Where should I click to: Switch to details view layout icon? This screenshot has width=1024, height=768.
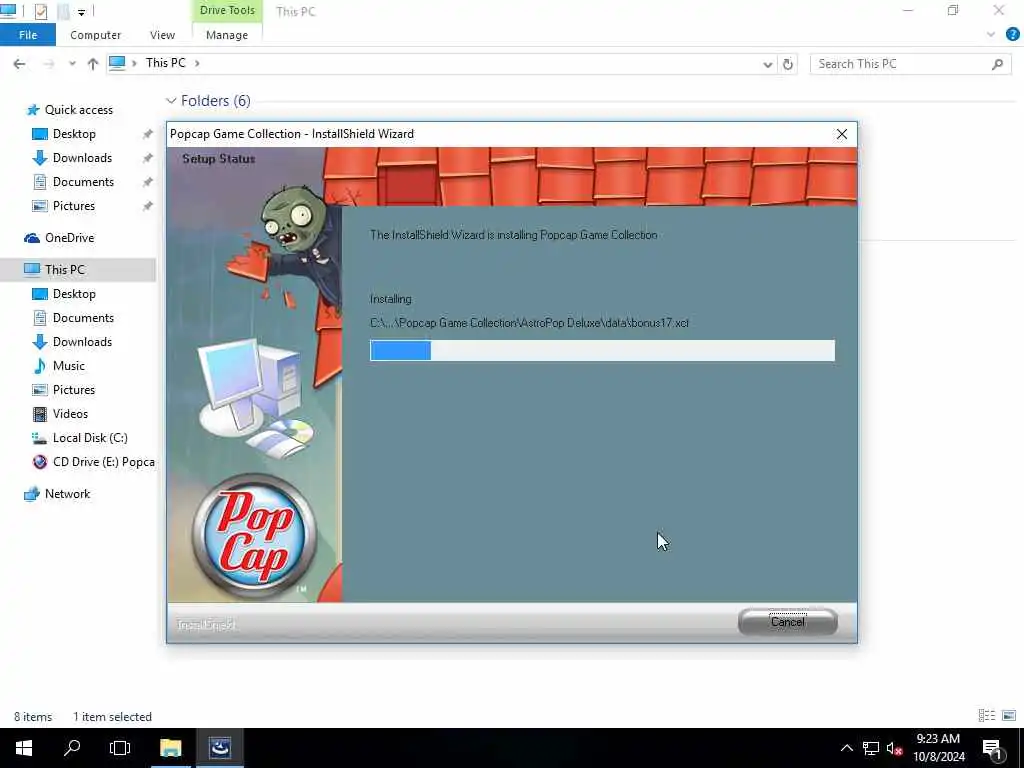[x=986, y=716]
